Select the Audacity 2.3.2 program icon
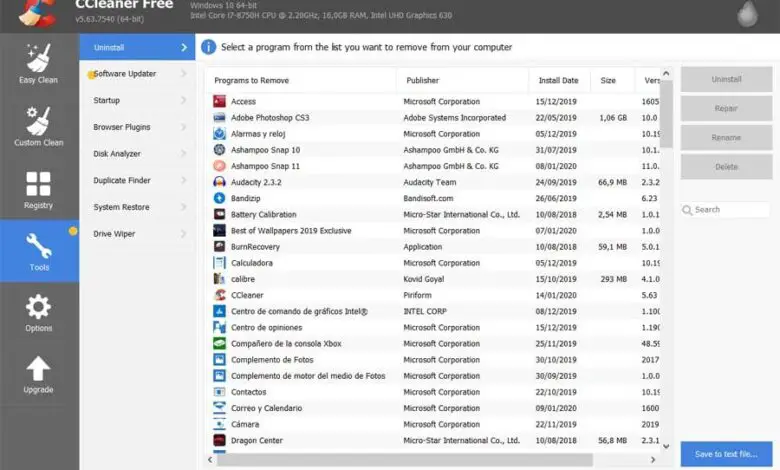The image size is (780, 470). (x=220, y=182)
